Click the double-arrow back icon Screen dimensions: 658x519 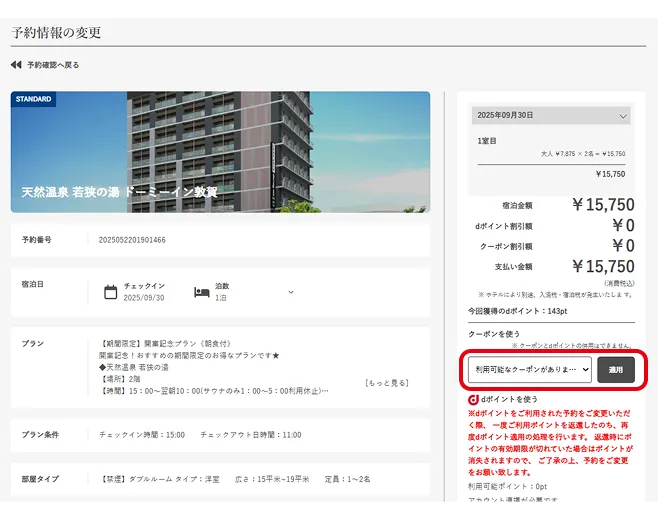pyautogui.click(x=16, y=65)
